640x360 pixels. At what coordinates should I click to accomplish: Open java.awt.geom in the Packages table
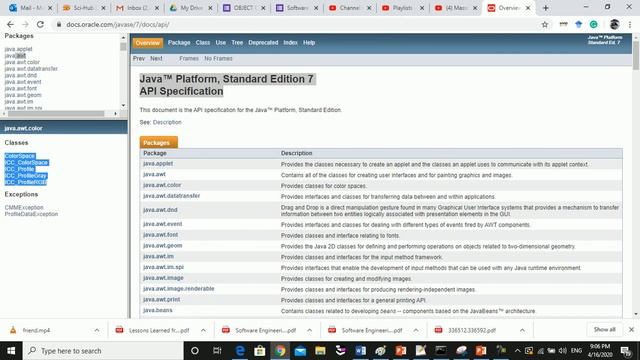pyautogui.click(x=162, y=246)
